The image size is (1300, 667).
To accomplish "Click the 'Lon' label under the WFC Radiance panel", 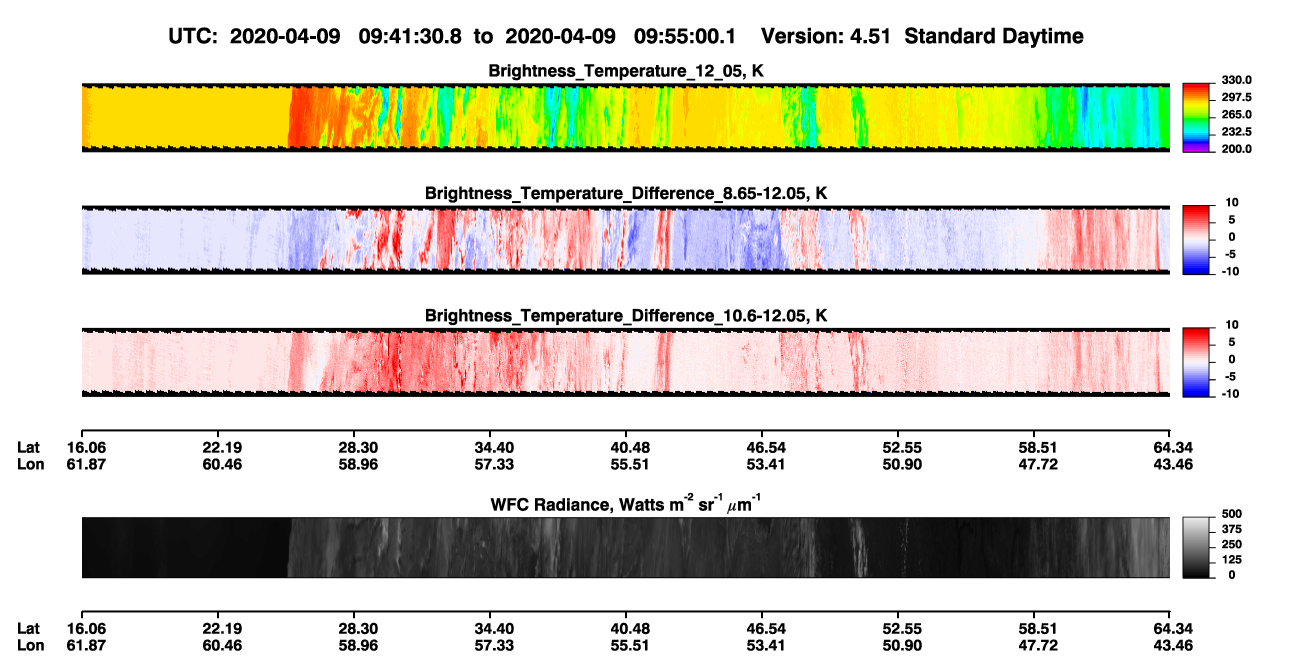I will 30,646.
